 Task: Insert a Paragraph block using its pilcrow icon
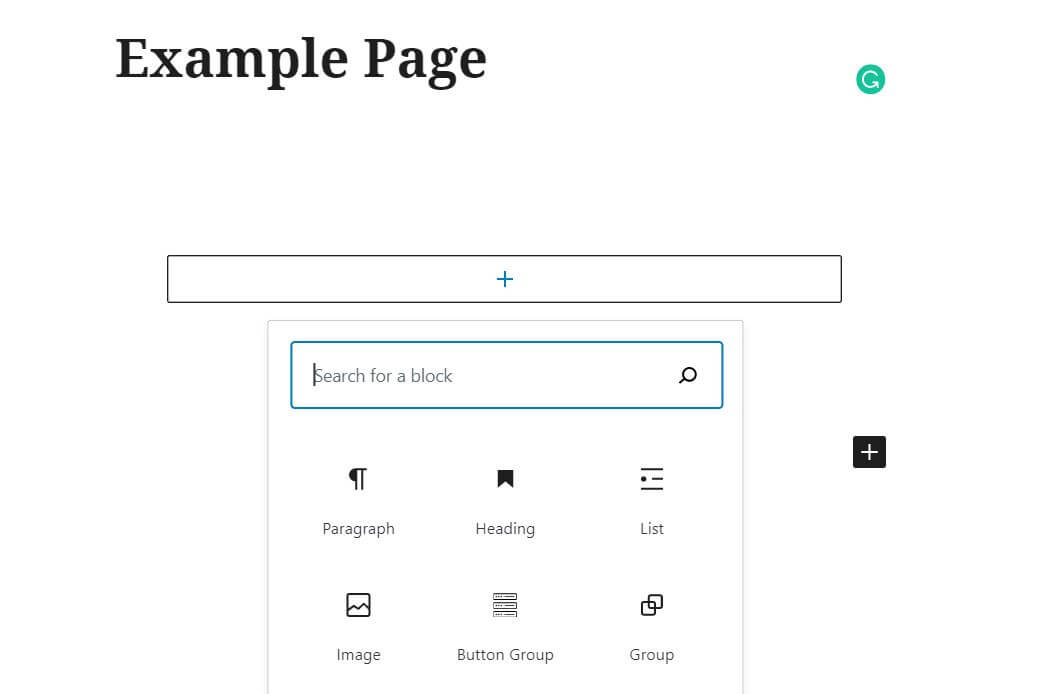(358, 479)
